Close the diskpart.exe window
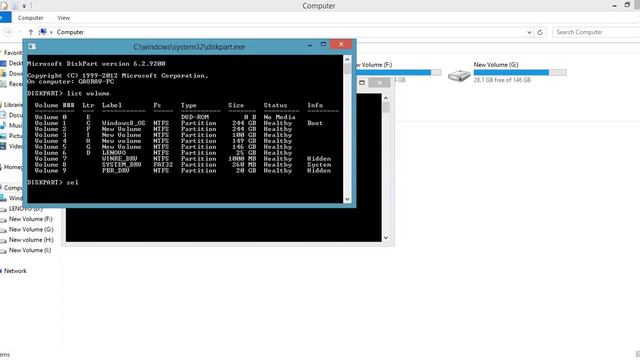Viewport: 640px width, 360px height. 341,44
